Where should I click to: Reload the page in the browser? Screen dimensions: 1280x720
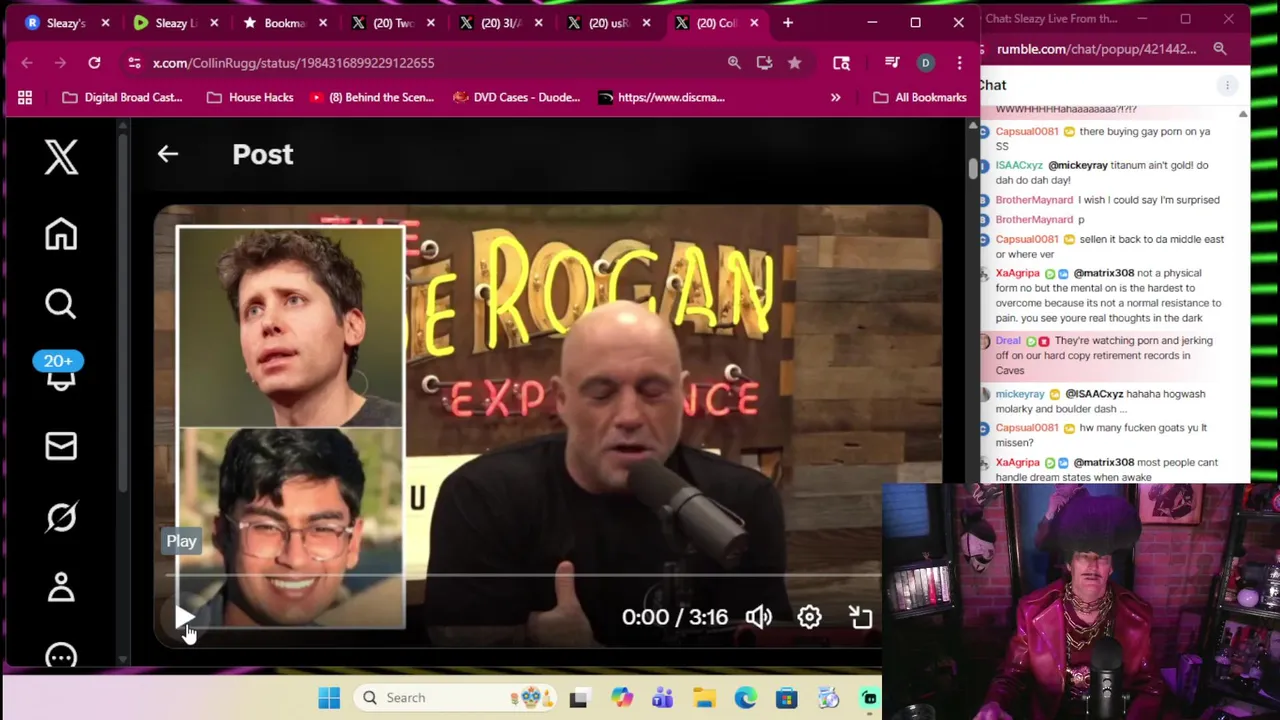94,63
